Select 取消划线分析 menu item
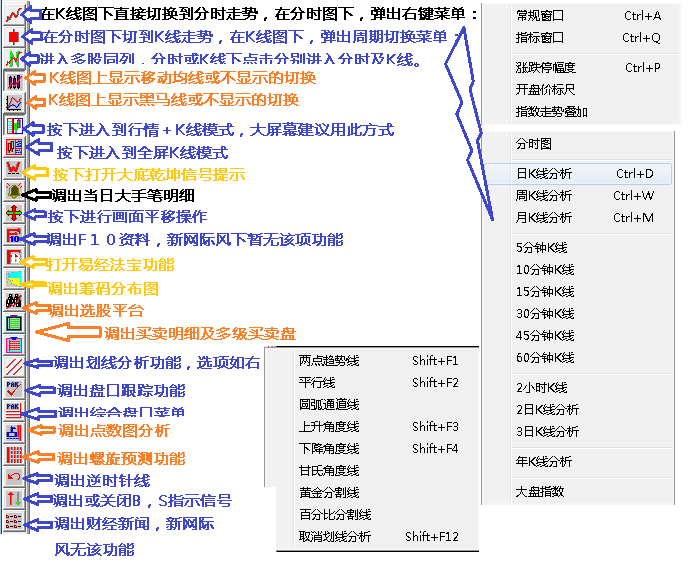695x583 pixels. (378, 537)
